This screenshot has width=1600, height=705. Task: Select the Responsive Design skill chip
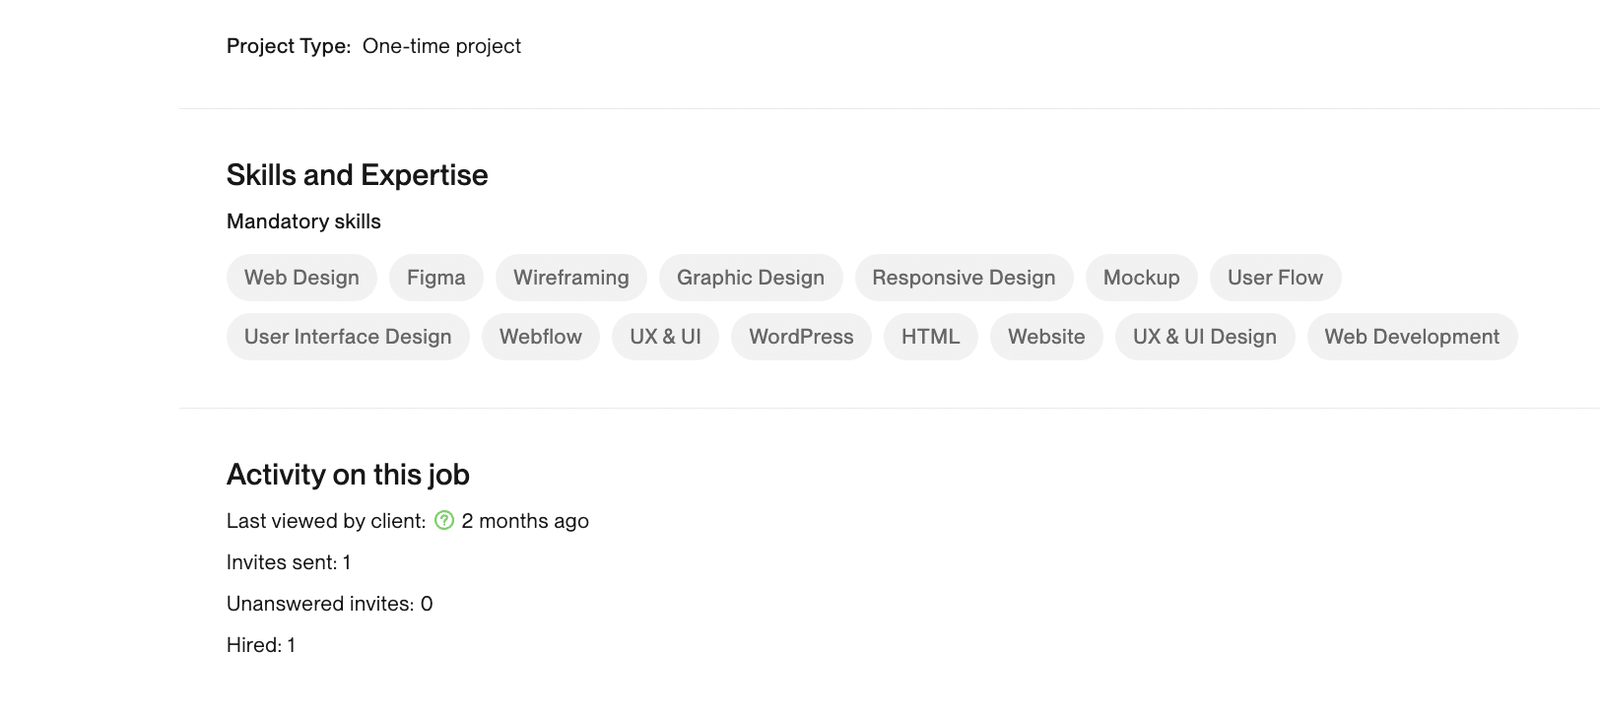tap(963, 277)
